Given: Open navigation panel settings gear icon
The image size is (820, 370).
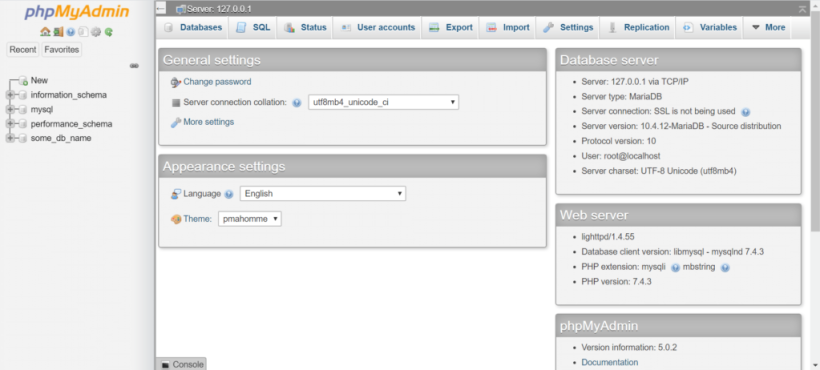Looking at the screenshot, I should [x=96, y=32].
